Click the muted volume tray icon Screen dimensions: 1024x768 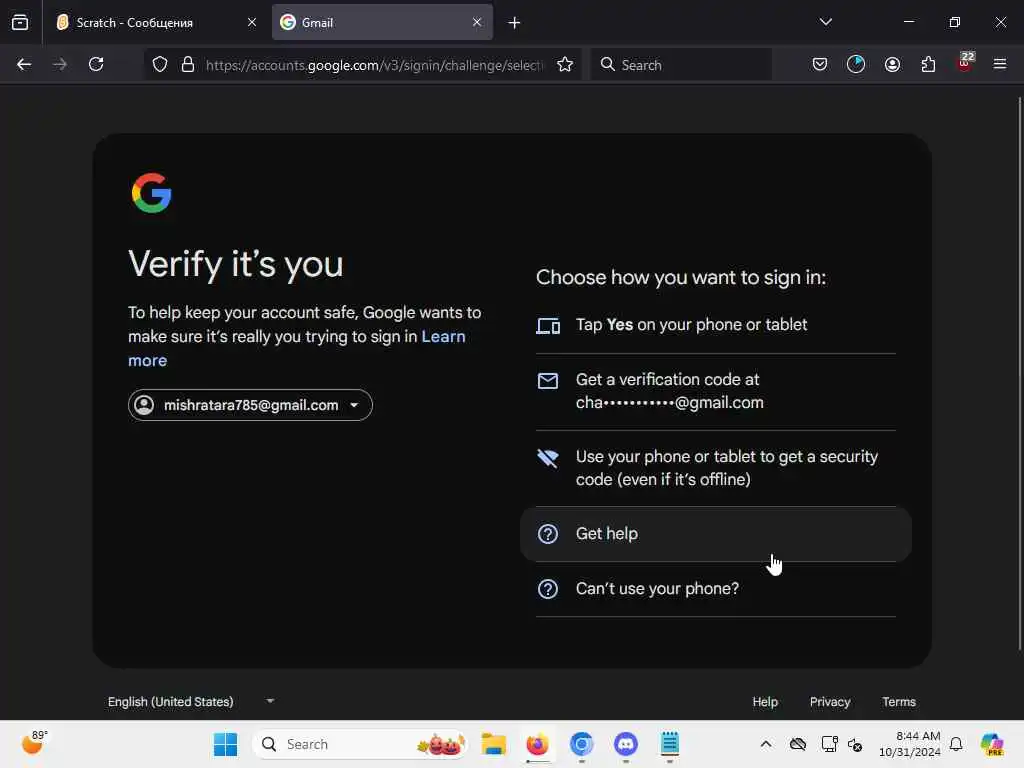coord(855,744)
